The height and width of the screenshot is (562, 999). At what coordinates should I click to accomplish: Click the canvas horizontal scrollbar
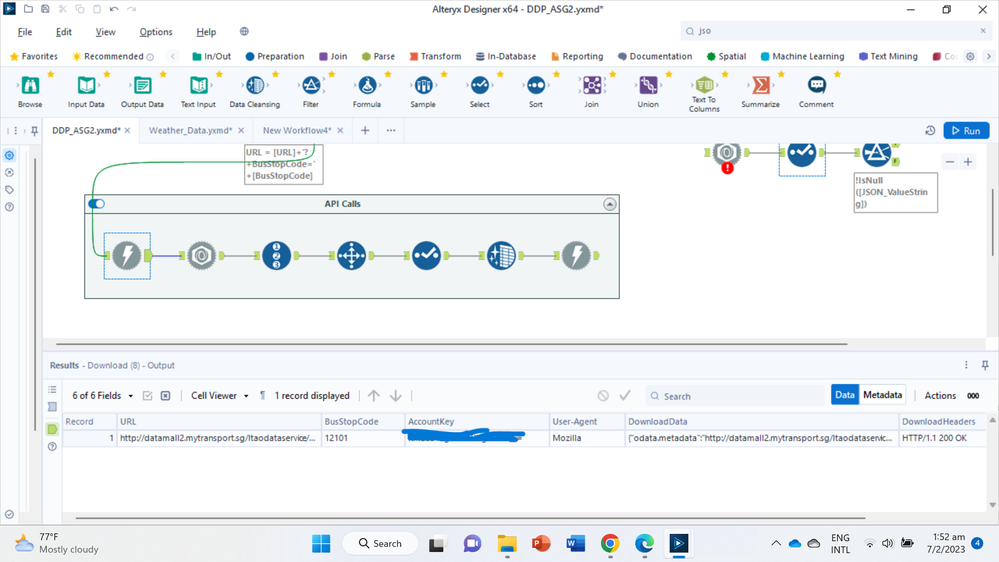click(x=452, y=344)
